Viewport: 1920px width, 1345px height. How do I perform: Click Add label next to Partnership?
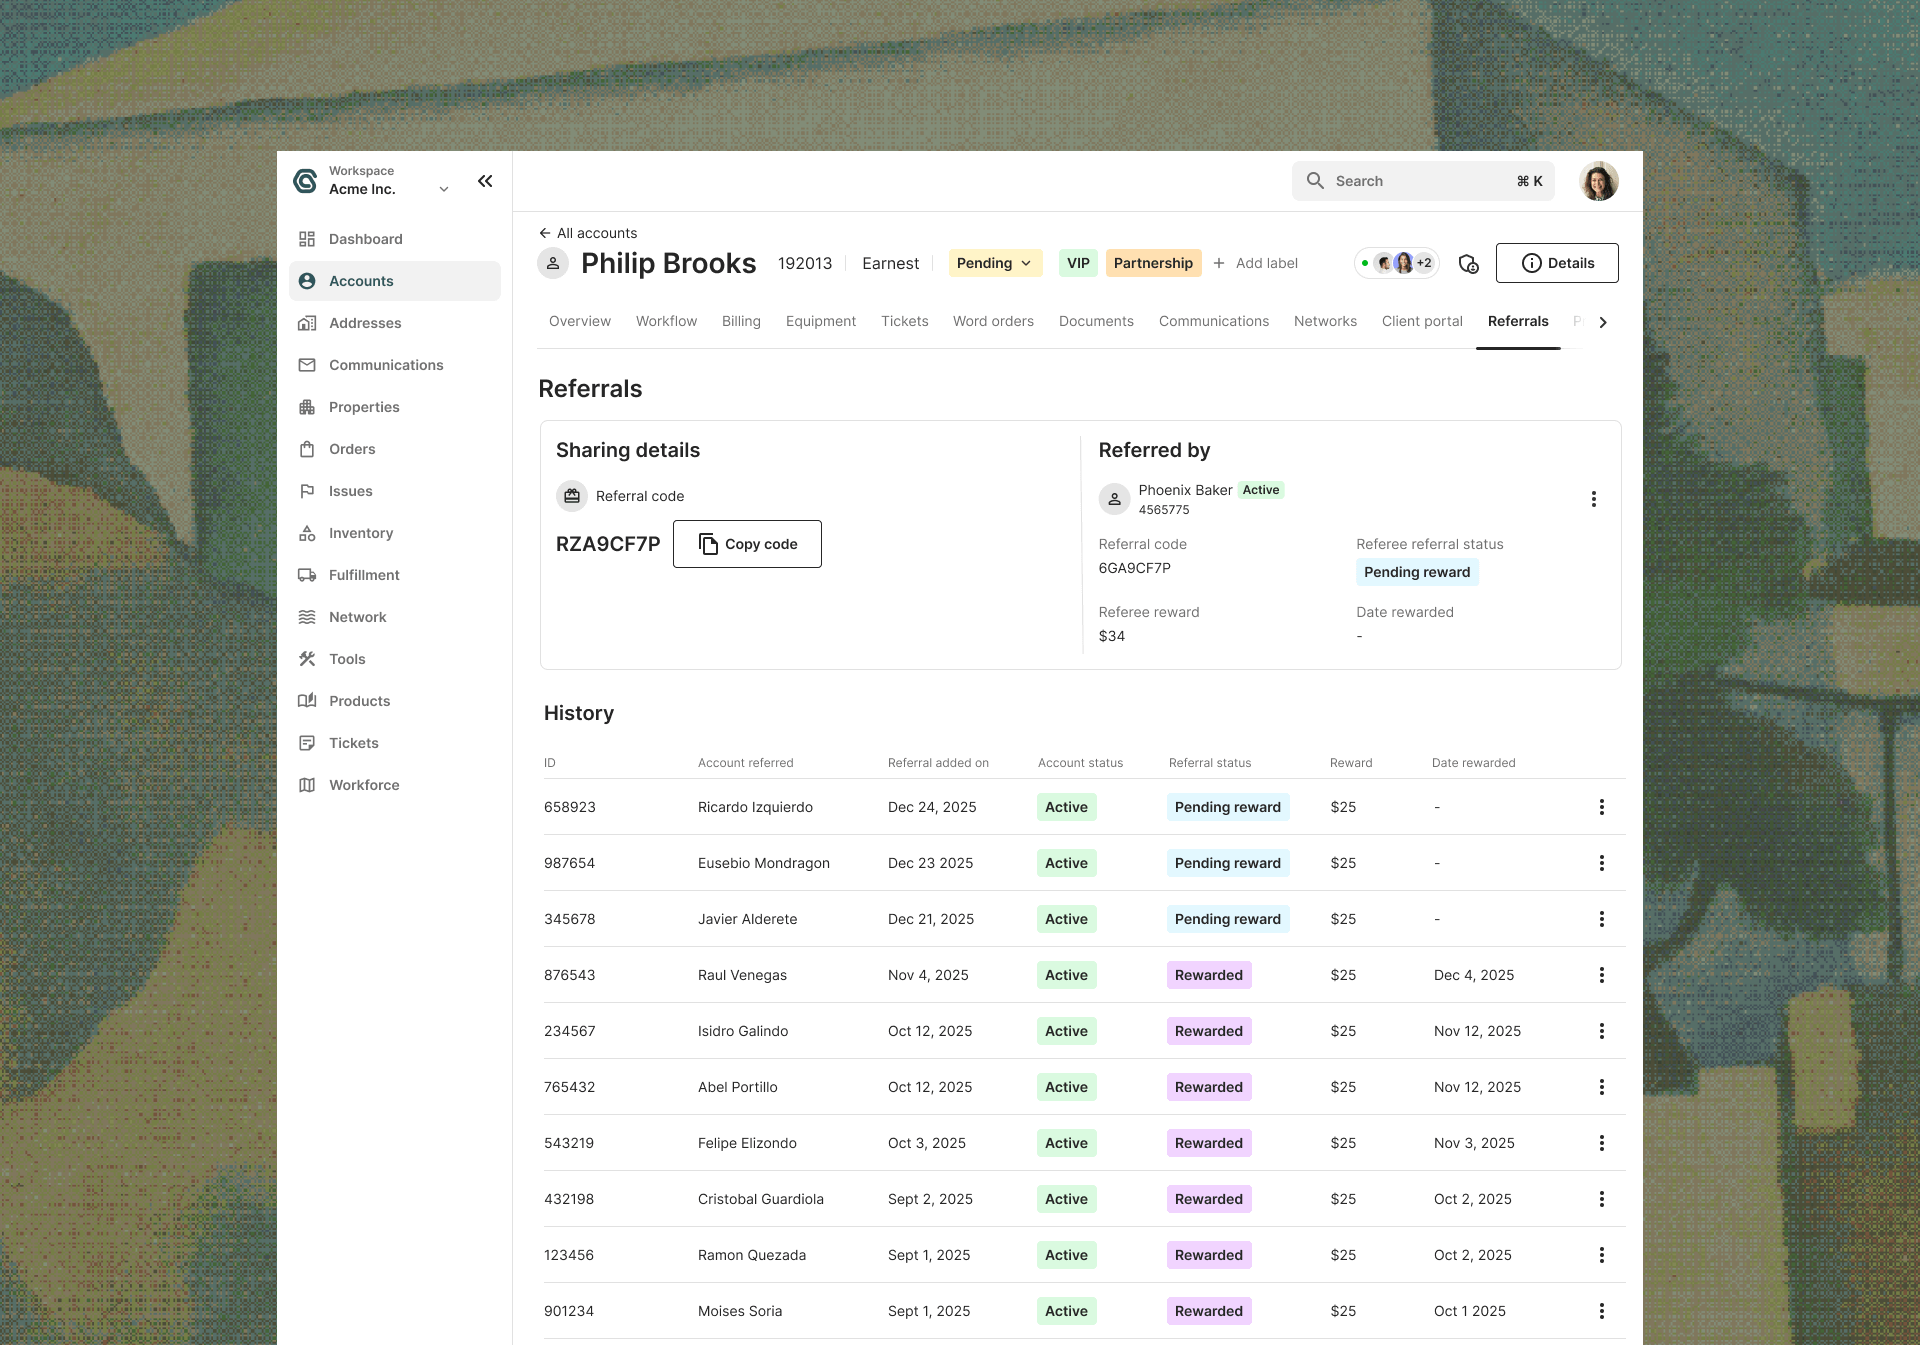point(1256,263)
